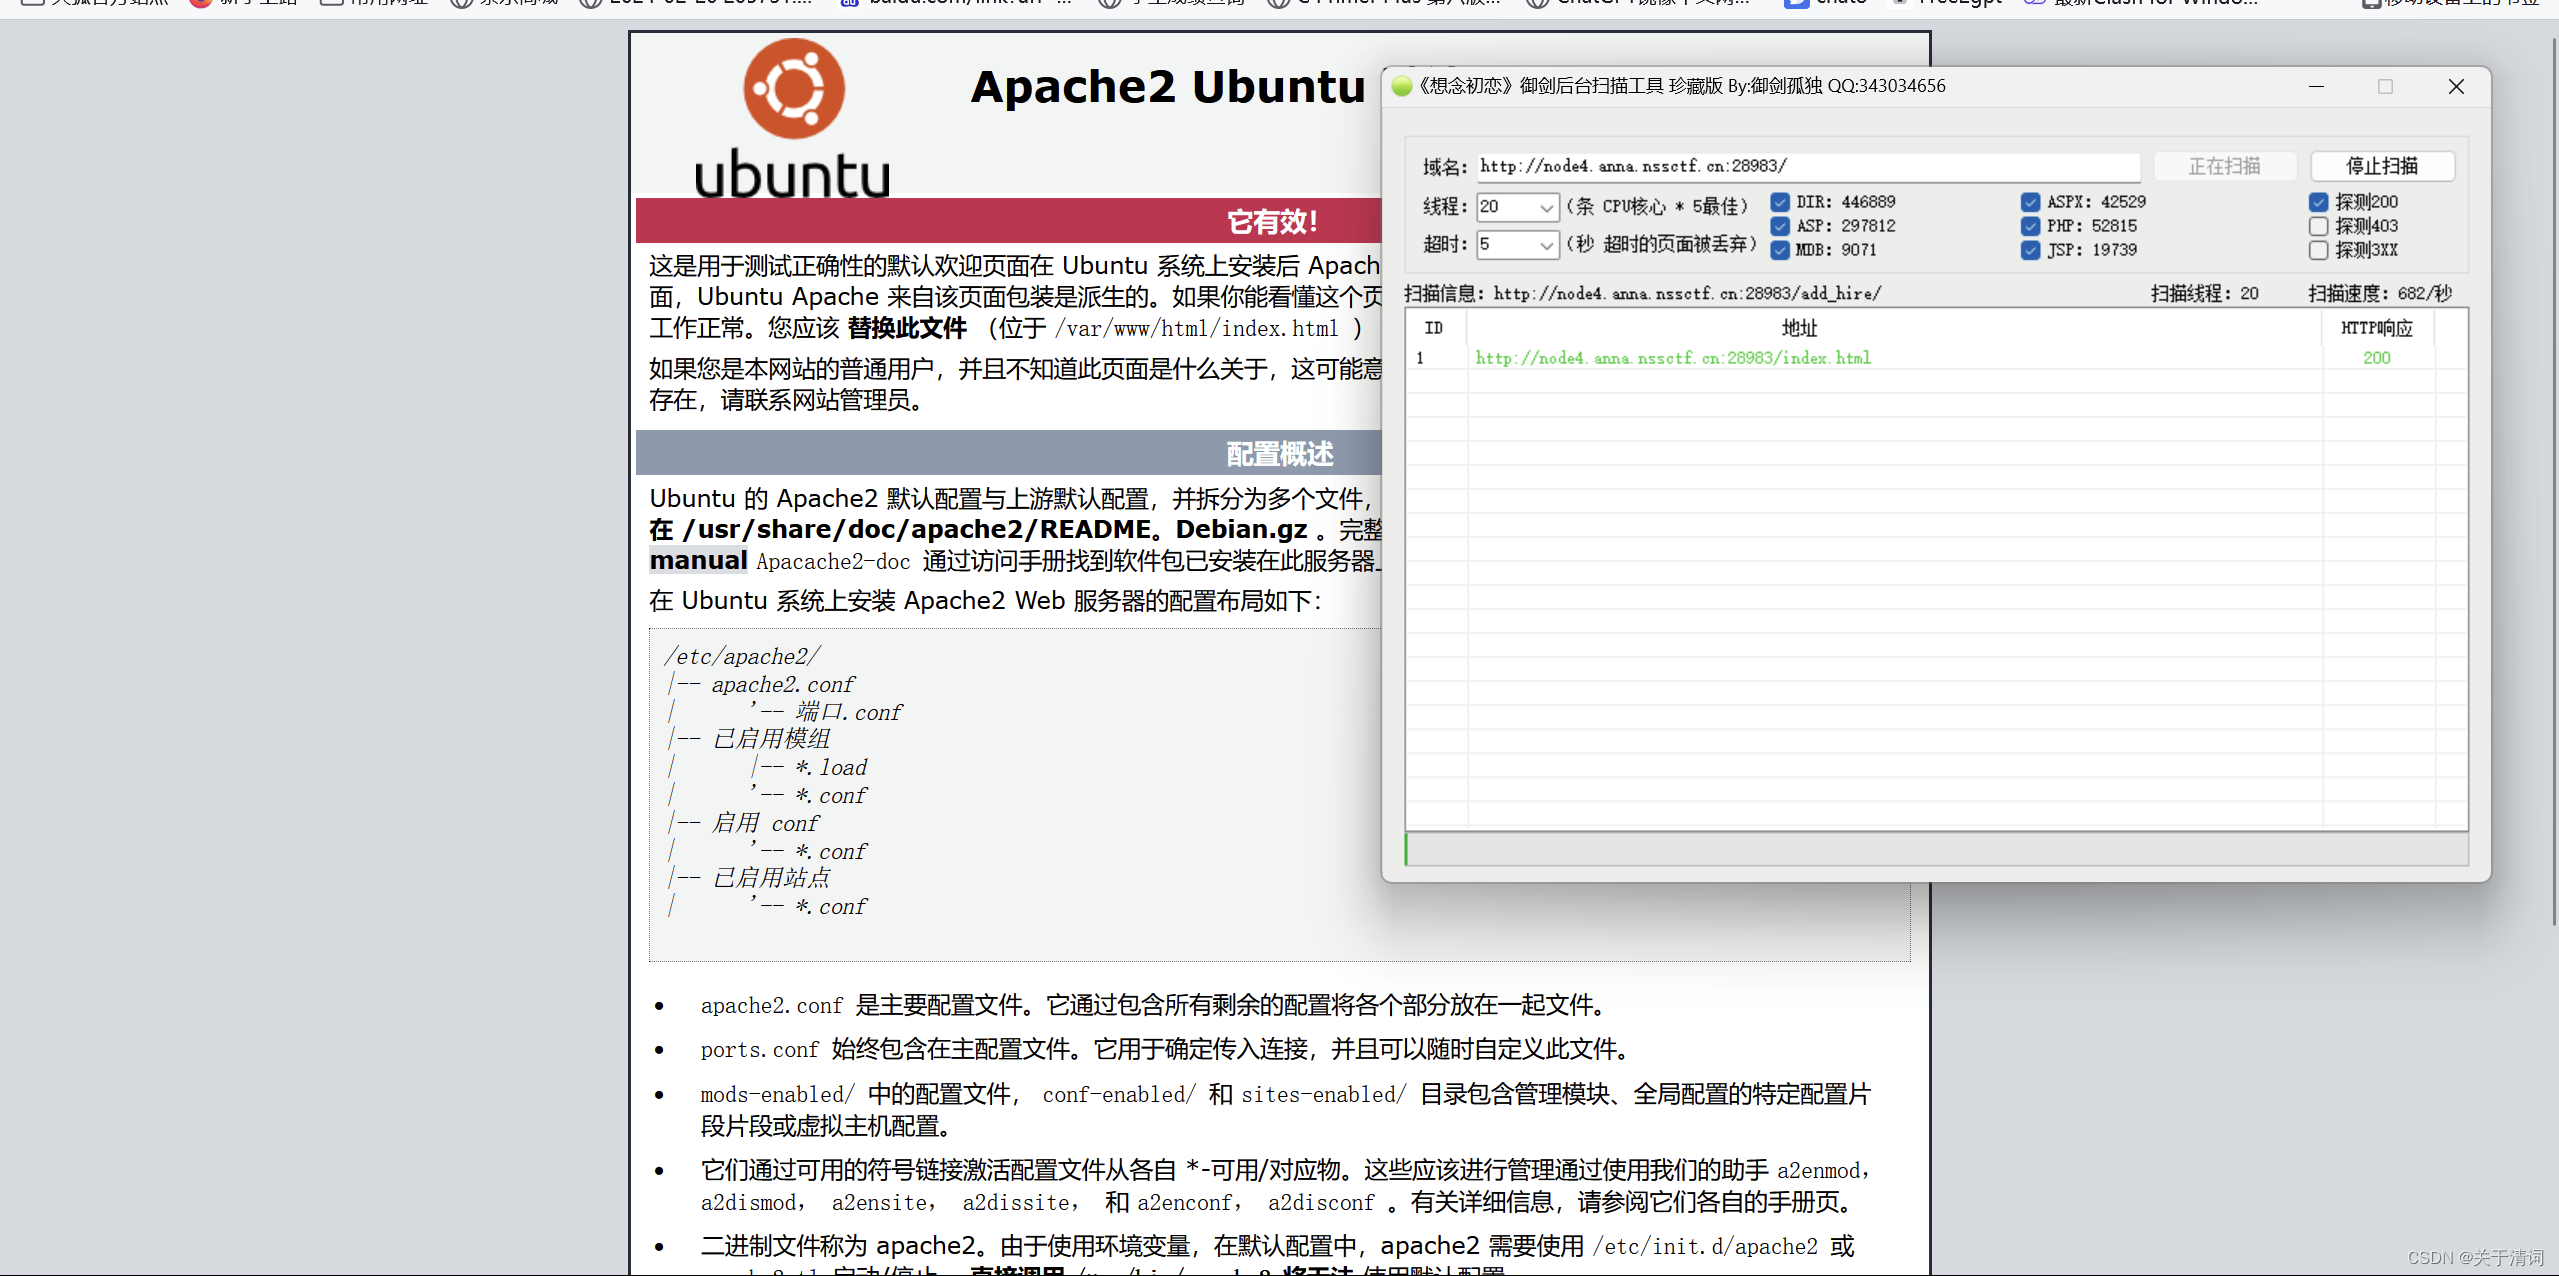Toggle the JSP dictionary checkbox
2559x1276 pixels.
2030,250
